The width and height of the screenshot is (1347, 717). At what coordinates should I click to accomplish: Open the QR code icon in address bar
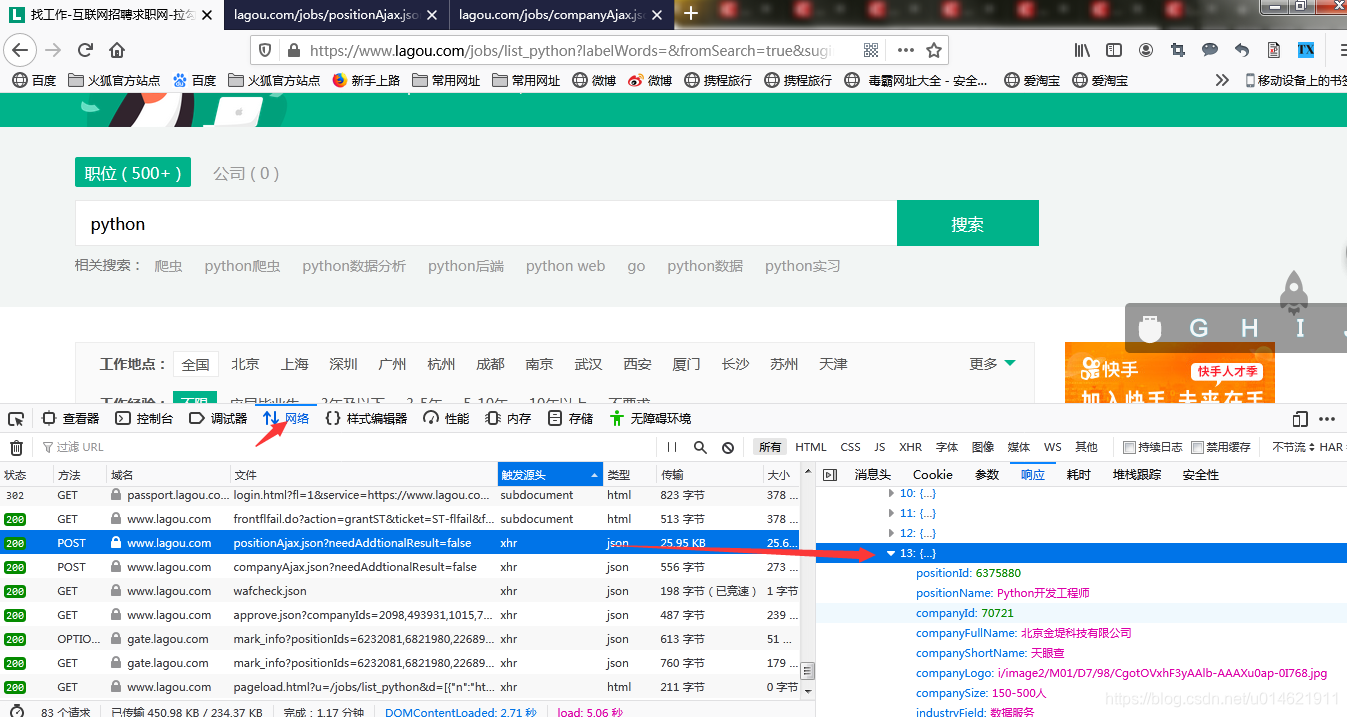[x=871, y=50]
